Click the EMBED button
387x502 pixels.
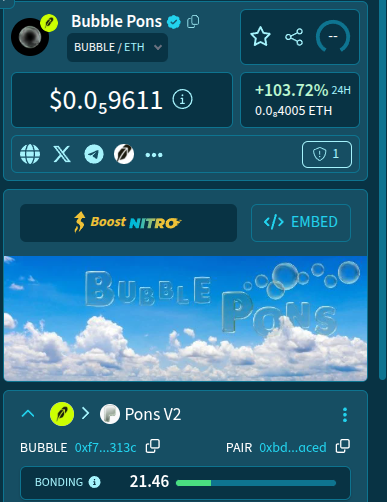click(301, 223)
